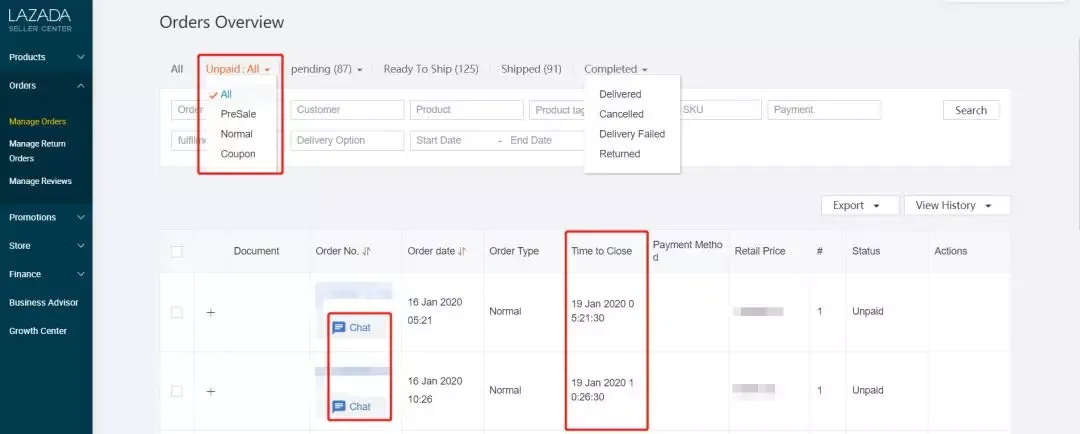Sort by Order date arrows icon

coord(462,251)
